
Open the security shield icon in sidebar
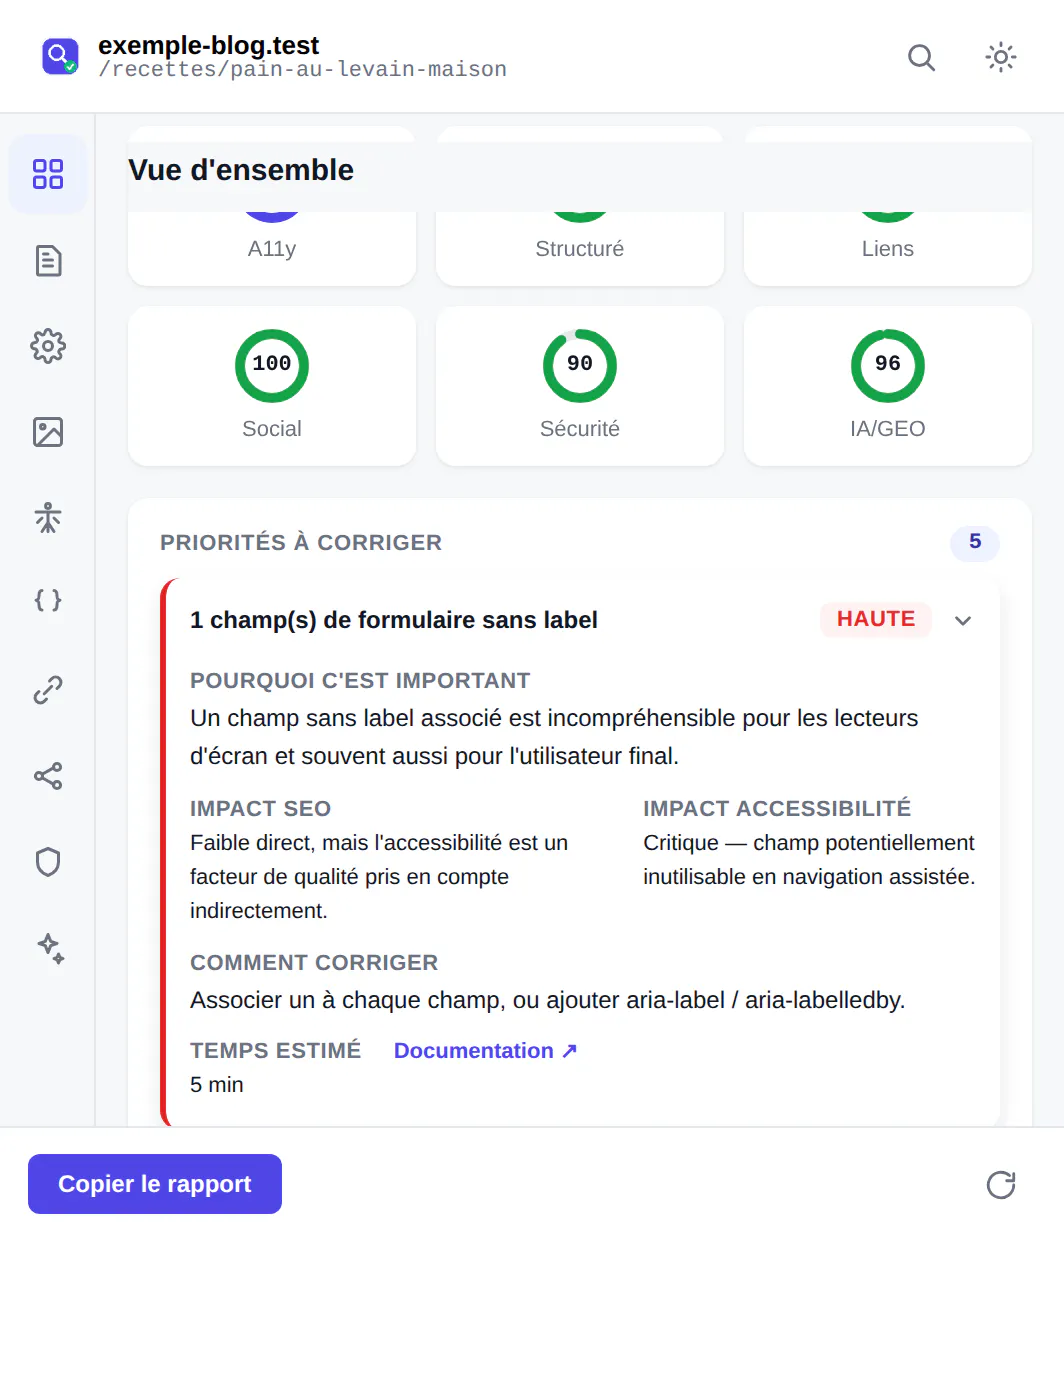pyautogui.click(x=48, y=862)
